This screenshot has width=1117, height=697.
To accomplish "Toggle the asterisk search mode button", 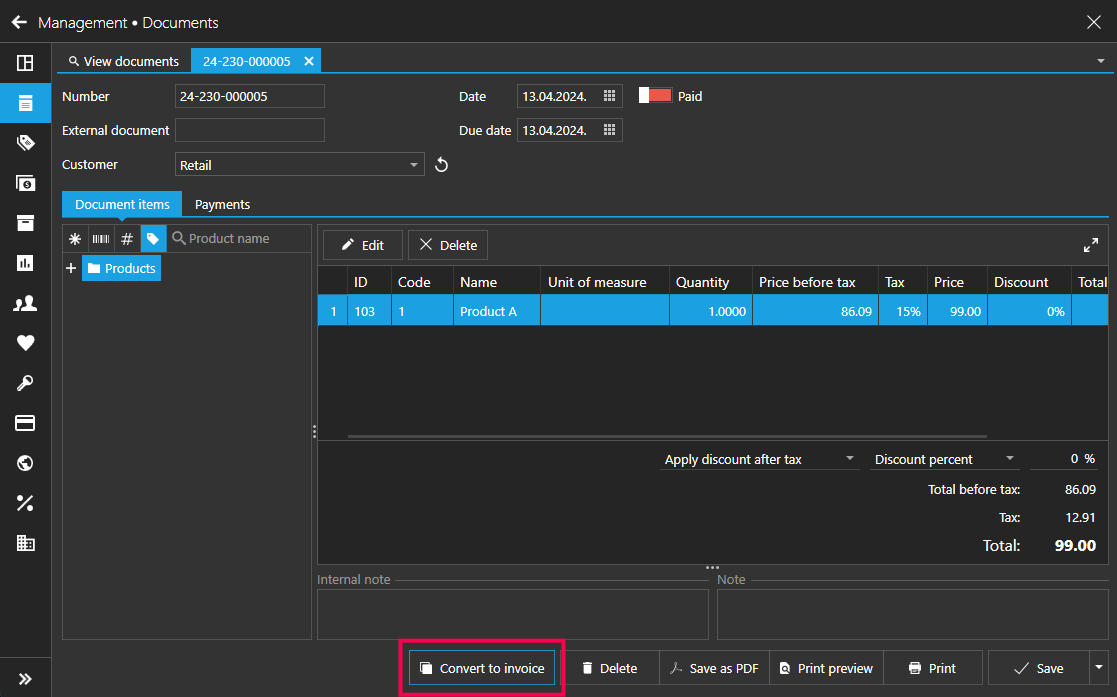I will pyautogui.click(x=75, y=239).
